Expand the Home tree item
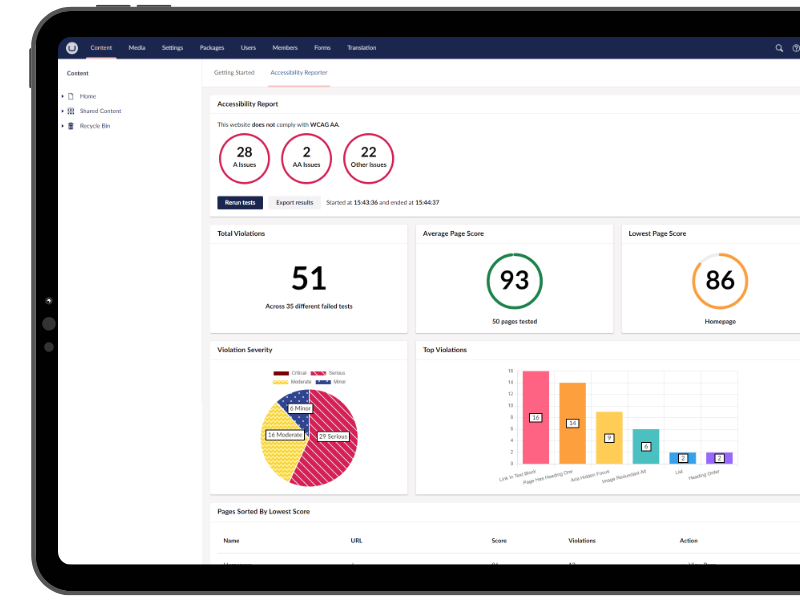This screenshot has height=600, width=800. 62,96
